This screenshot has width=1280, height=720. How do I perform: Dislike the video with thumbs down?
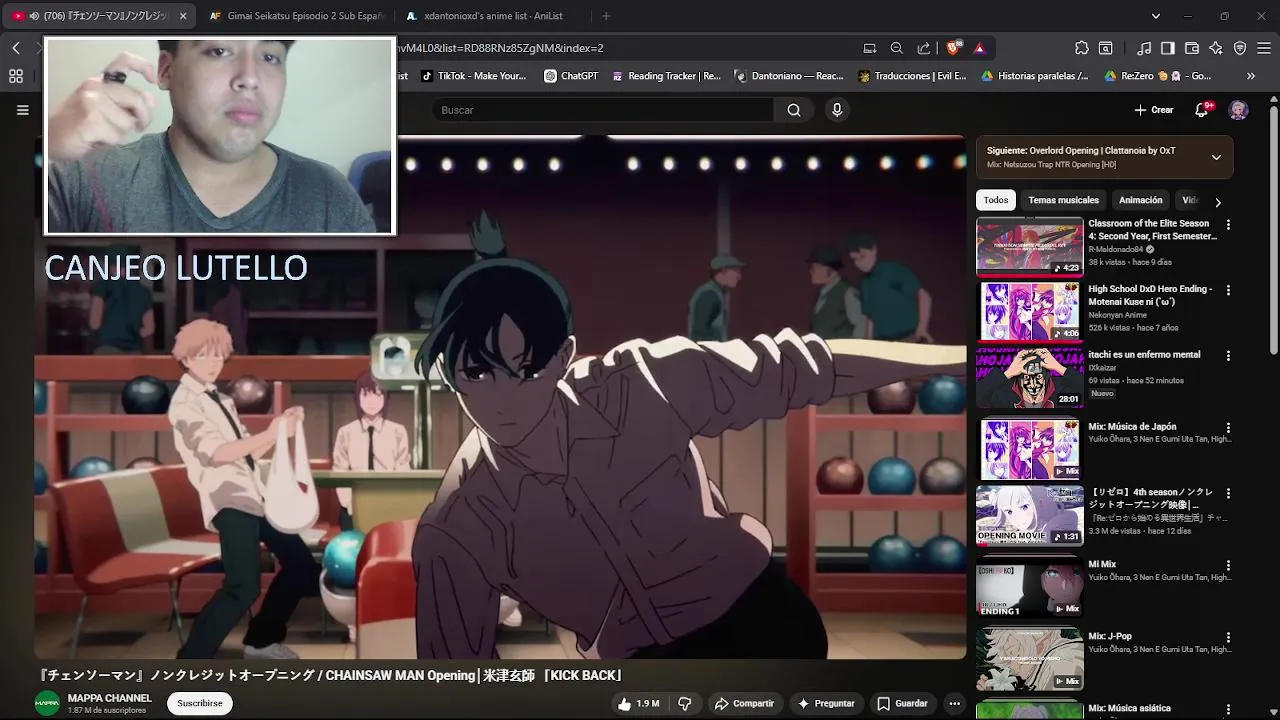tap(685, 704)
